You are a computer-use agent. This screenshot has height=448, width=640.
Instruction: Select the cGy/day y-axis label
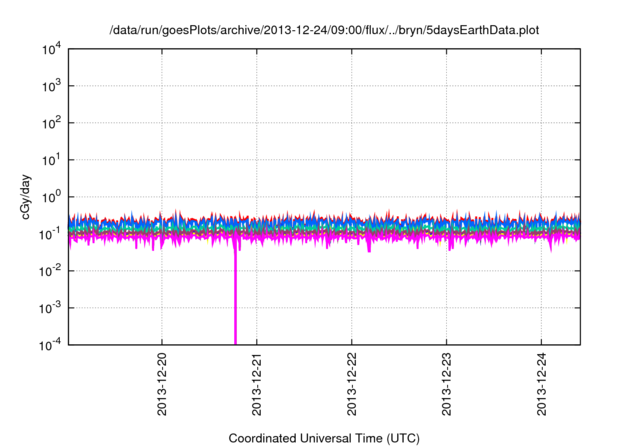click(26, 197)
